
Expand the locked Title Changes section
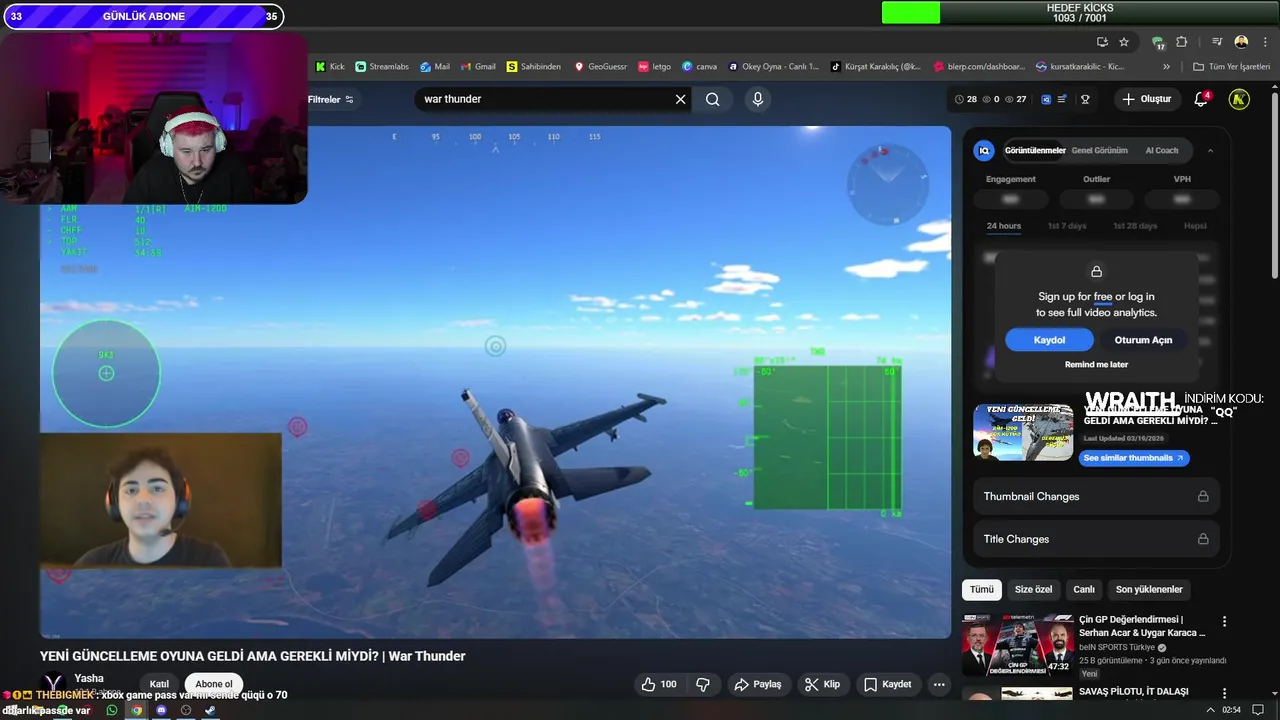point(1096,539)
